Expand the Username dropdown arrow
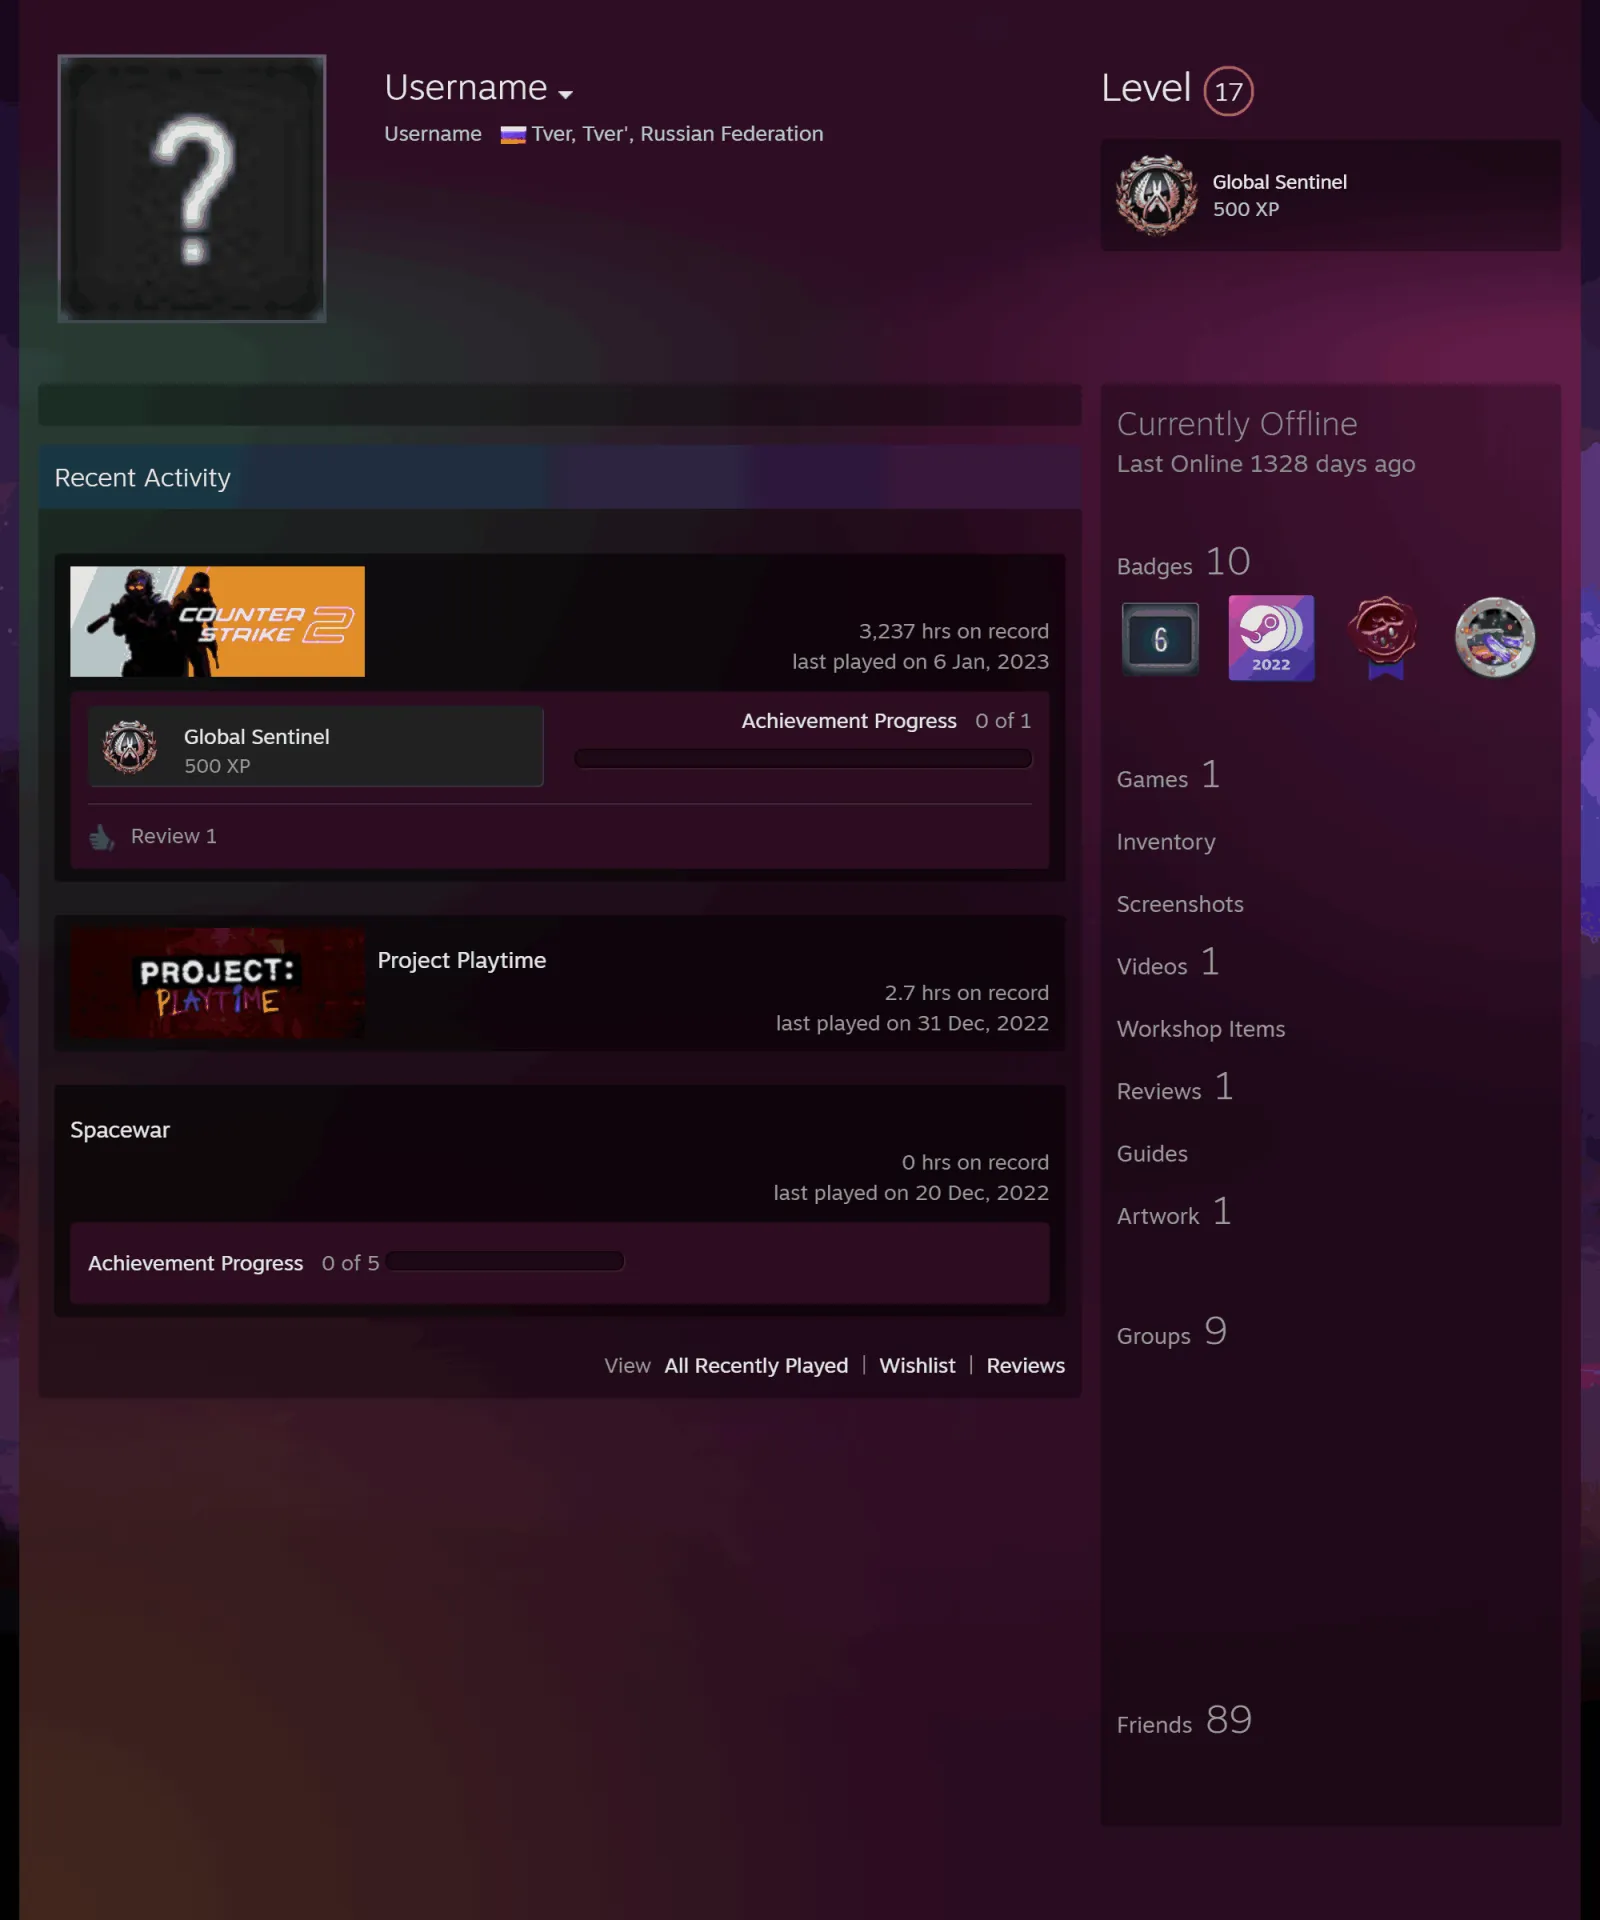 566,95
